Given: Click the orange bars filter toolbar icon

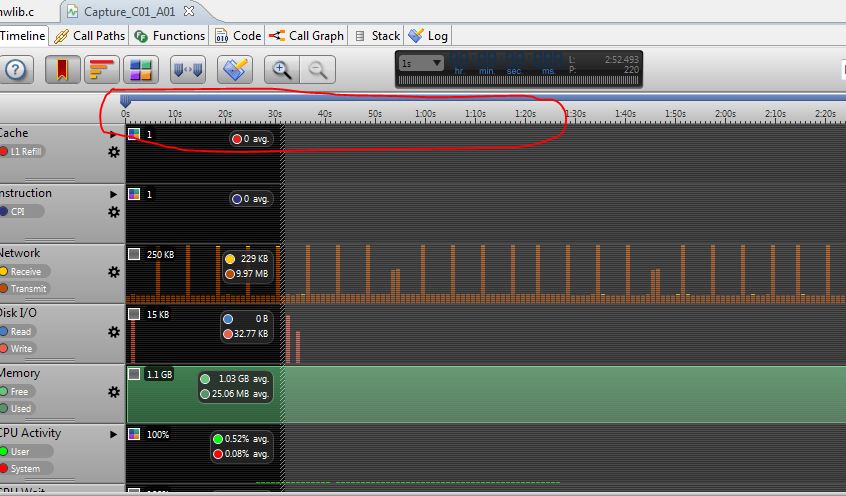Looking at the screenshot, I should [101, 69].
